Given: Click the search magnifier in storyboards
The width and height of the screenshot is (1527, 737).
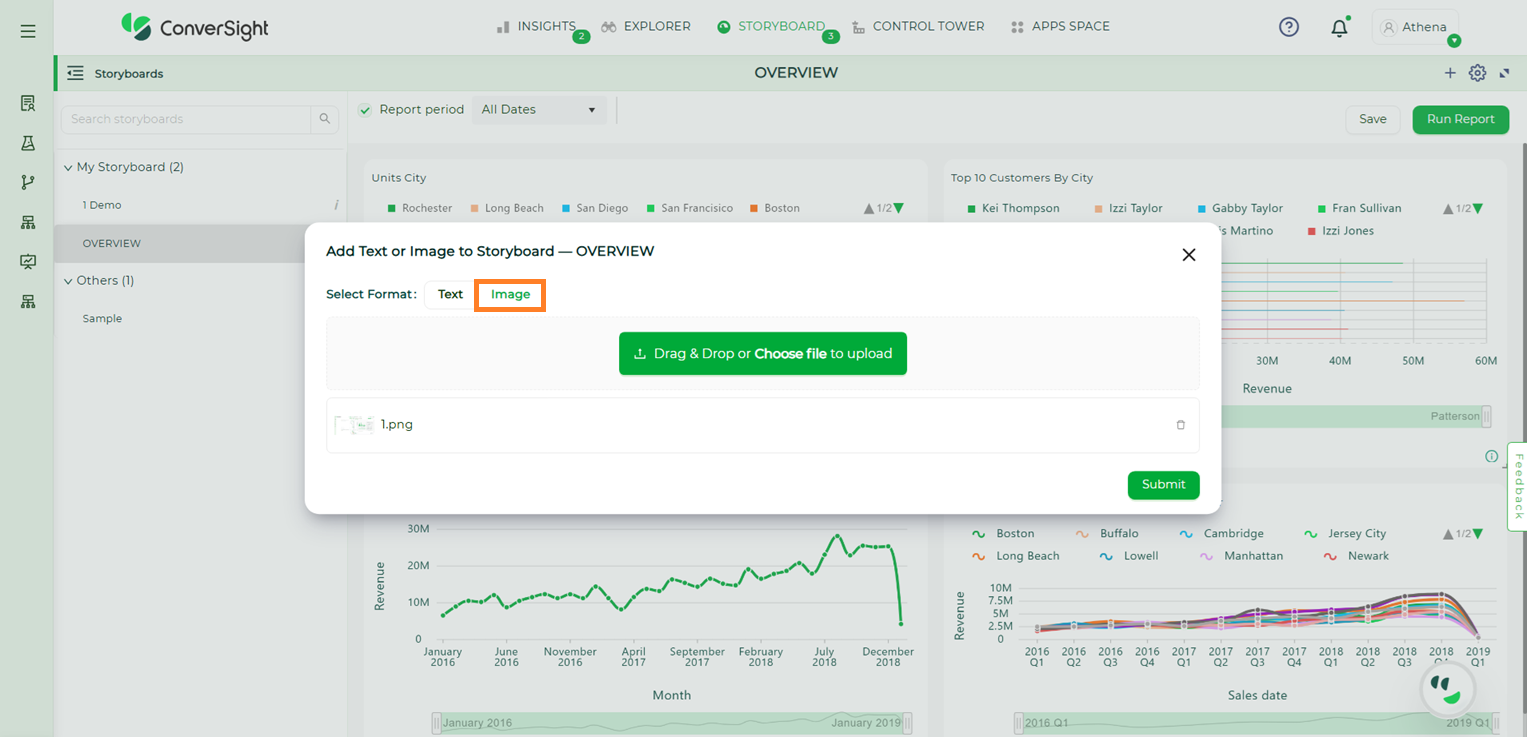Looking at the screenshot, I should tap(325, 119).
